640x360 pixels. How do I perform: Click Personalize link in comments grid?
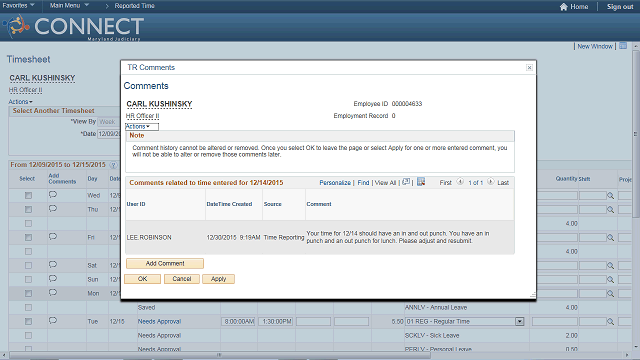(335, 182)
